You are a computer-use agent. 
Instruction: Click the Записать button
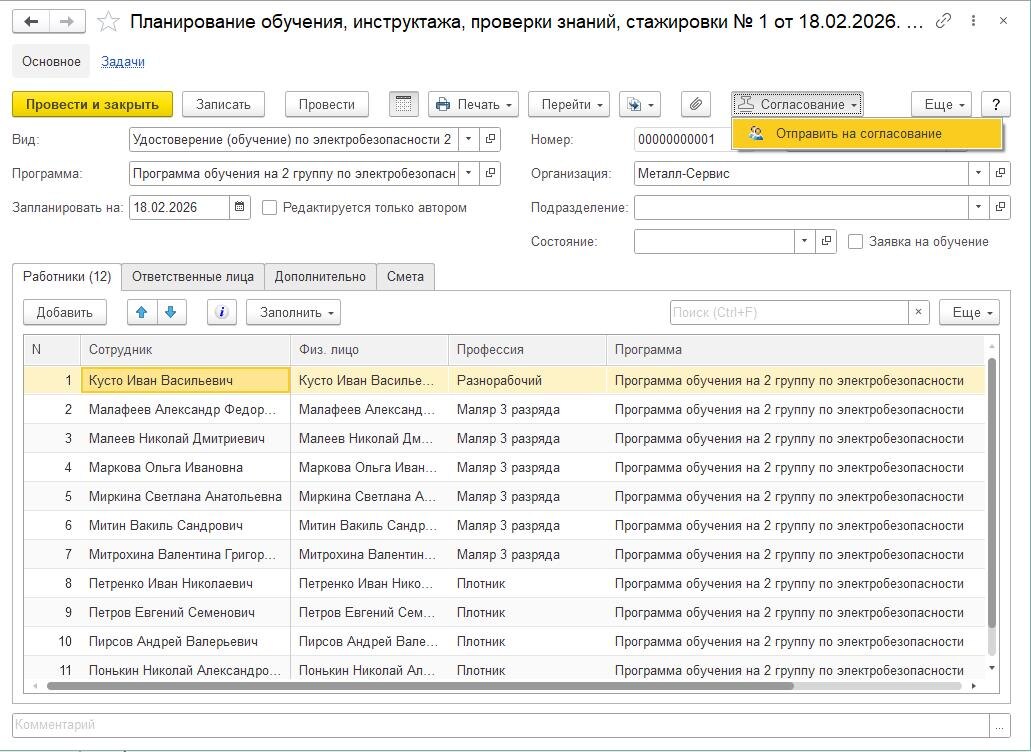(224, 105)
